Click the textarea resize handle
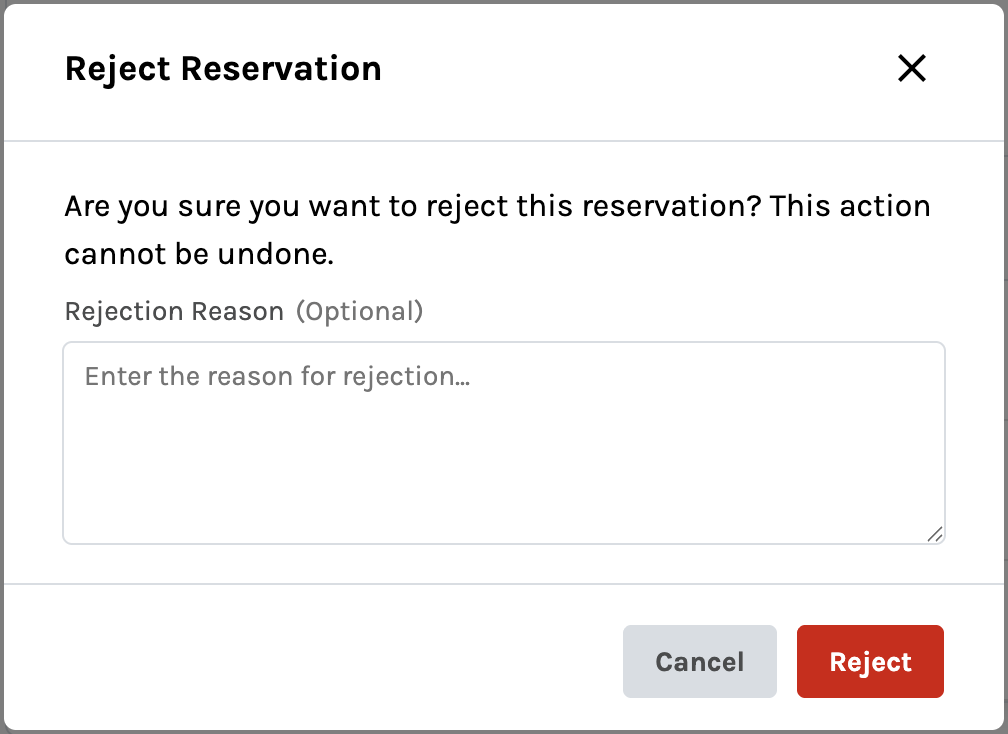Viewport: 1008px width, 734px height. (x=935, y=534)
